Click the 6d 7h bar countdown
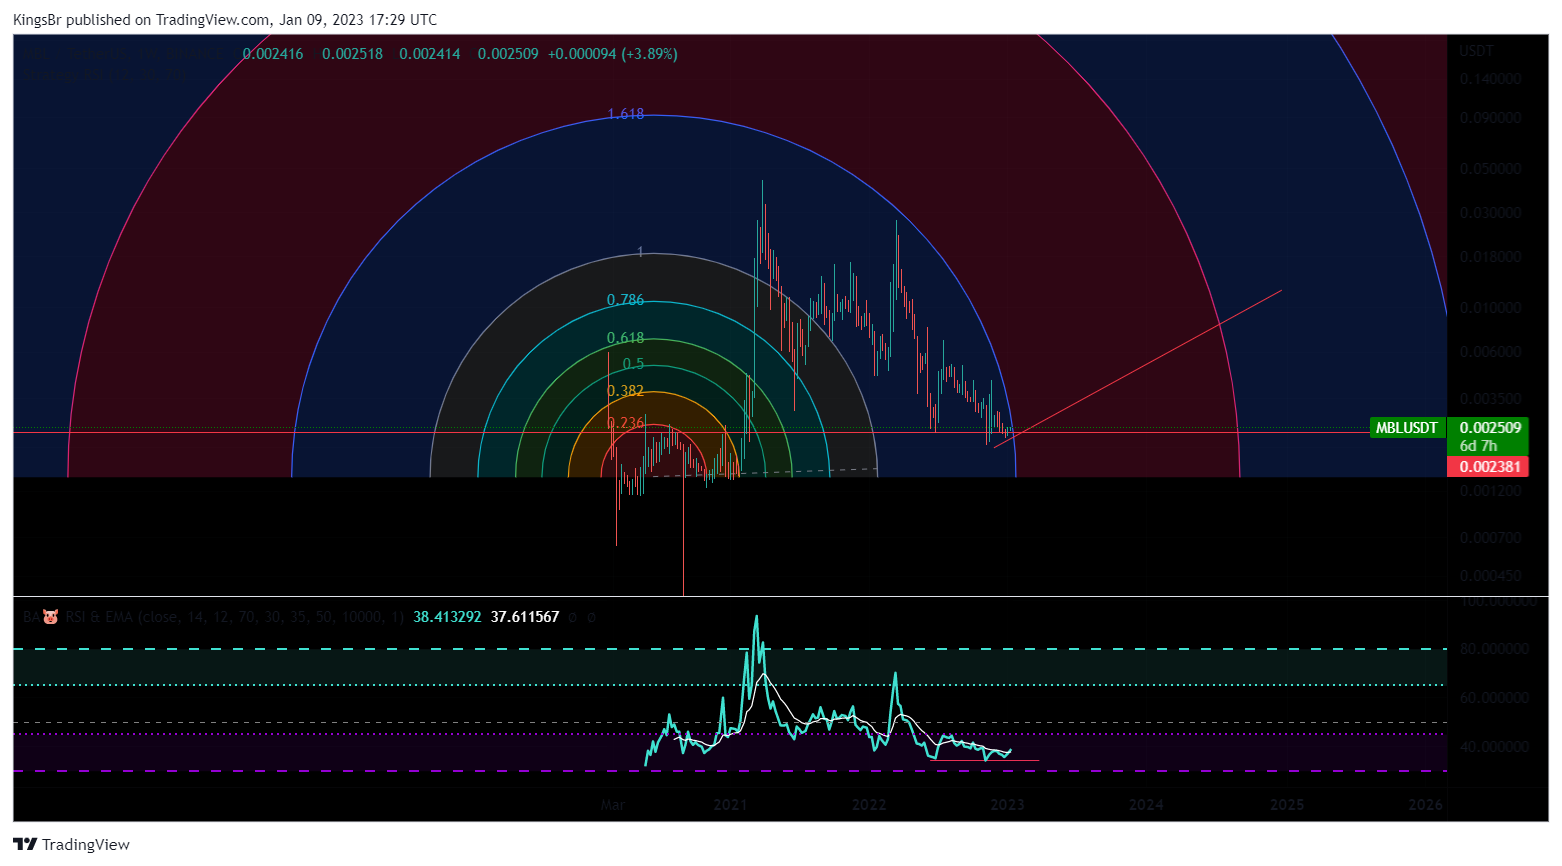This screenshot has width=1562, height=866. (x=1479, y=446)
